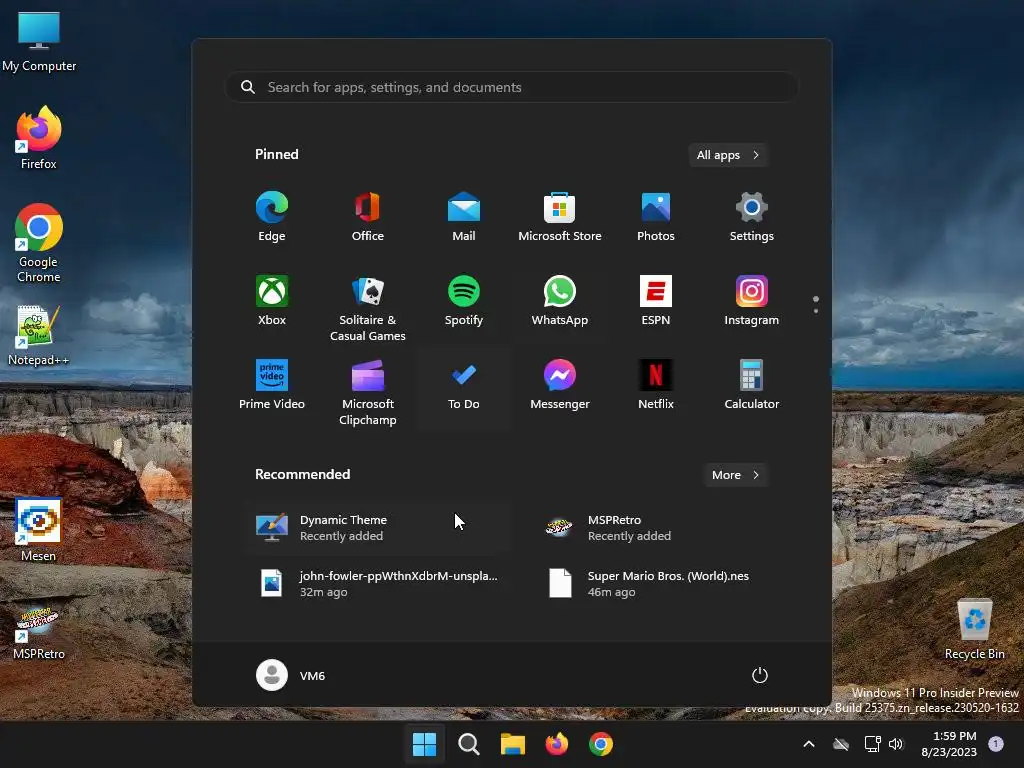Go to next pinned apps page dots
This screenshot has width=1024, height=768.
[x=816, y=304]
